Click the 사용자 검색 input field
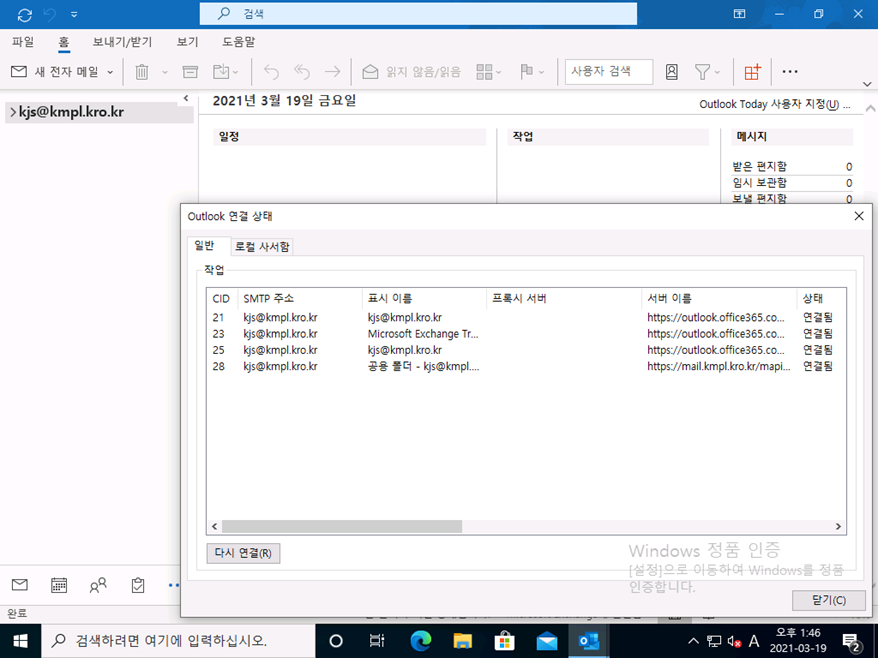The width and height of the screenshot is (878, 658). point(609,72)
